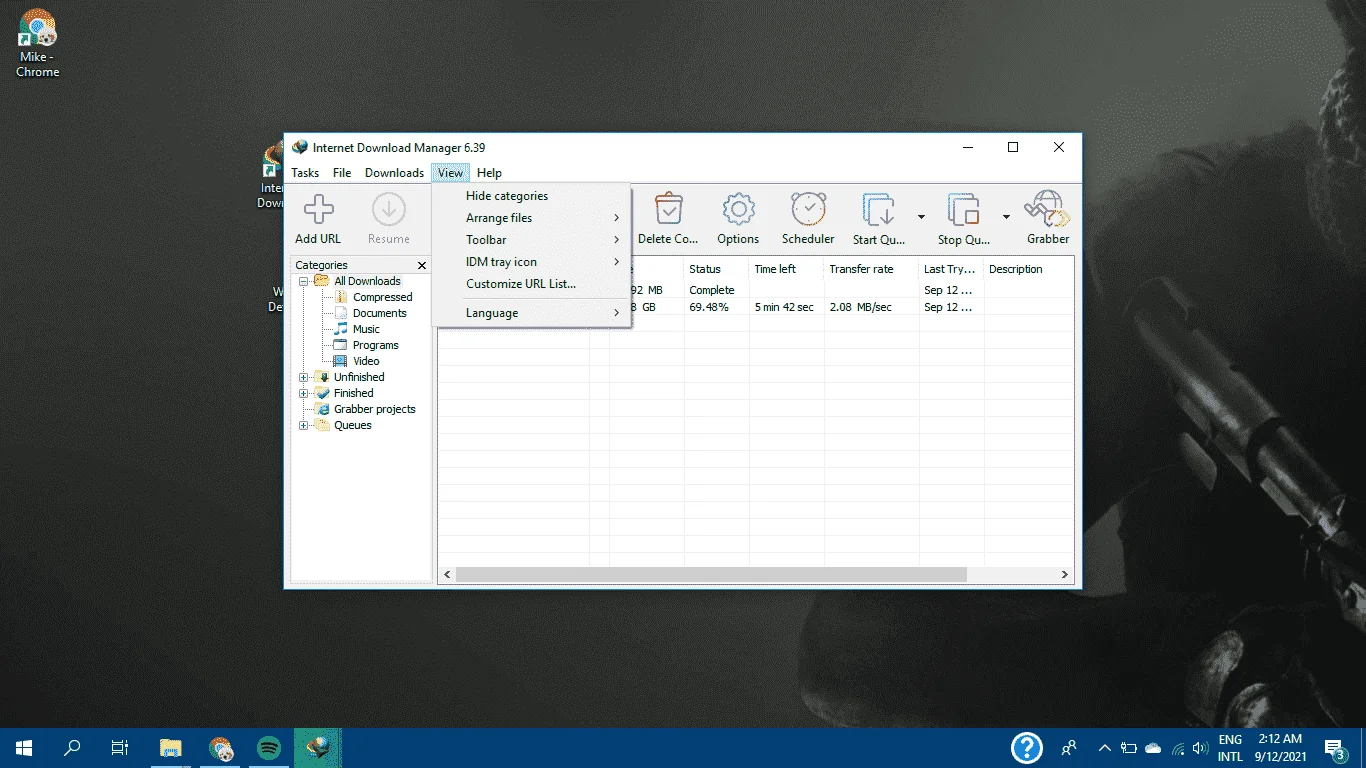The width and height of the screenshot is (1366, 768).
Task: Sort by the Status column header
Action: pyautogui.click(x=717, y=269)
